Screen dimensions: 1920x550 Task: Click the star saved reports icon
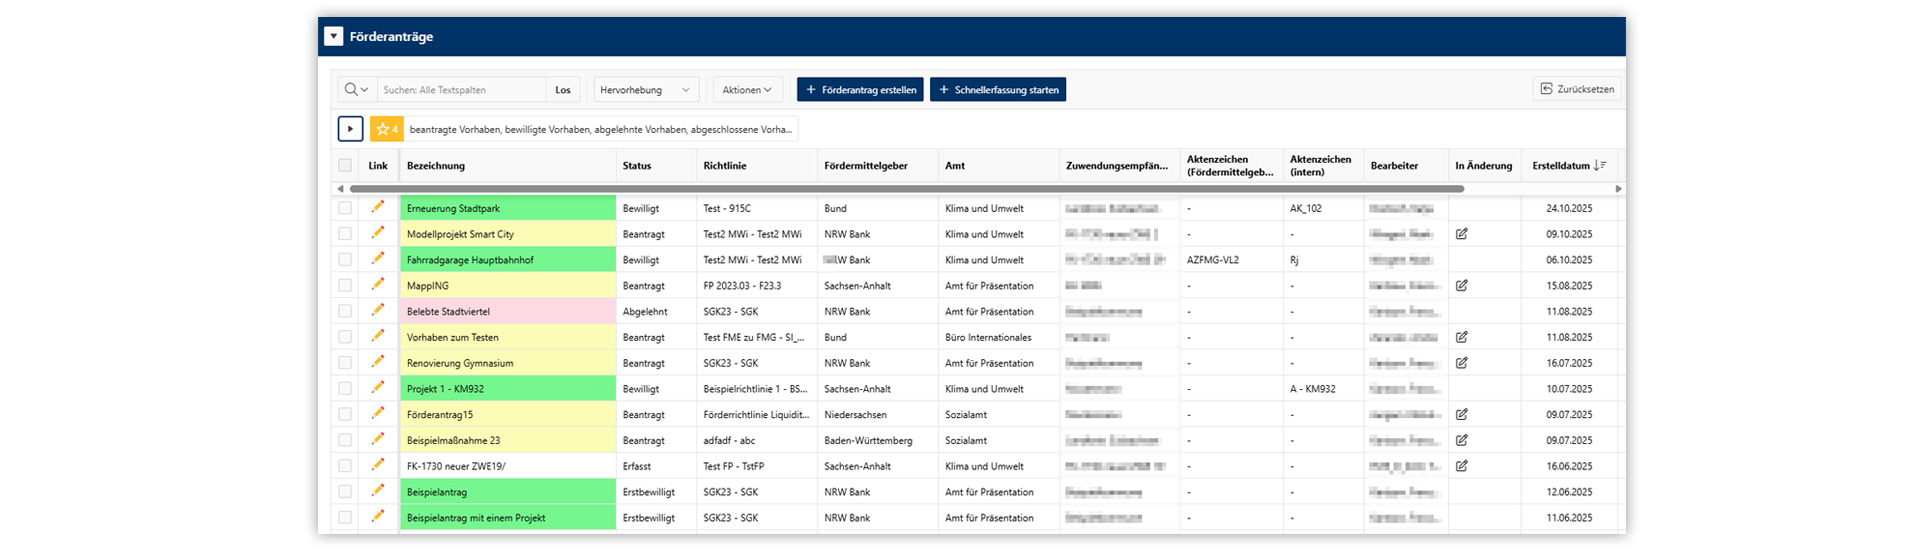pyautogui.click(x=386, y=129)
